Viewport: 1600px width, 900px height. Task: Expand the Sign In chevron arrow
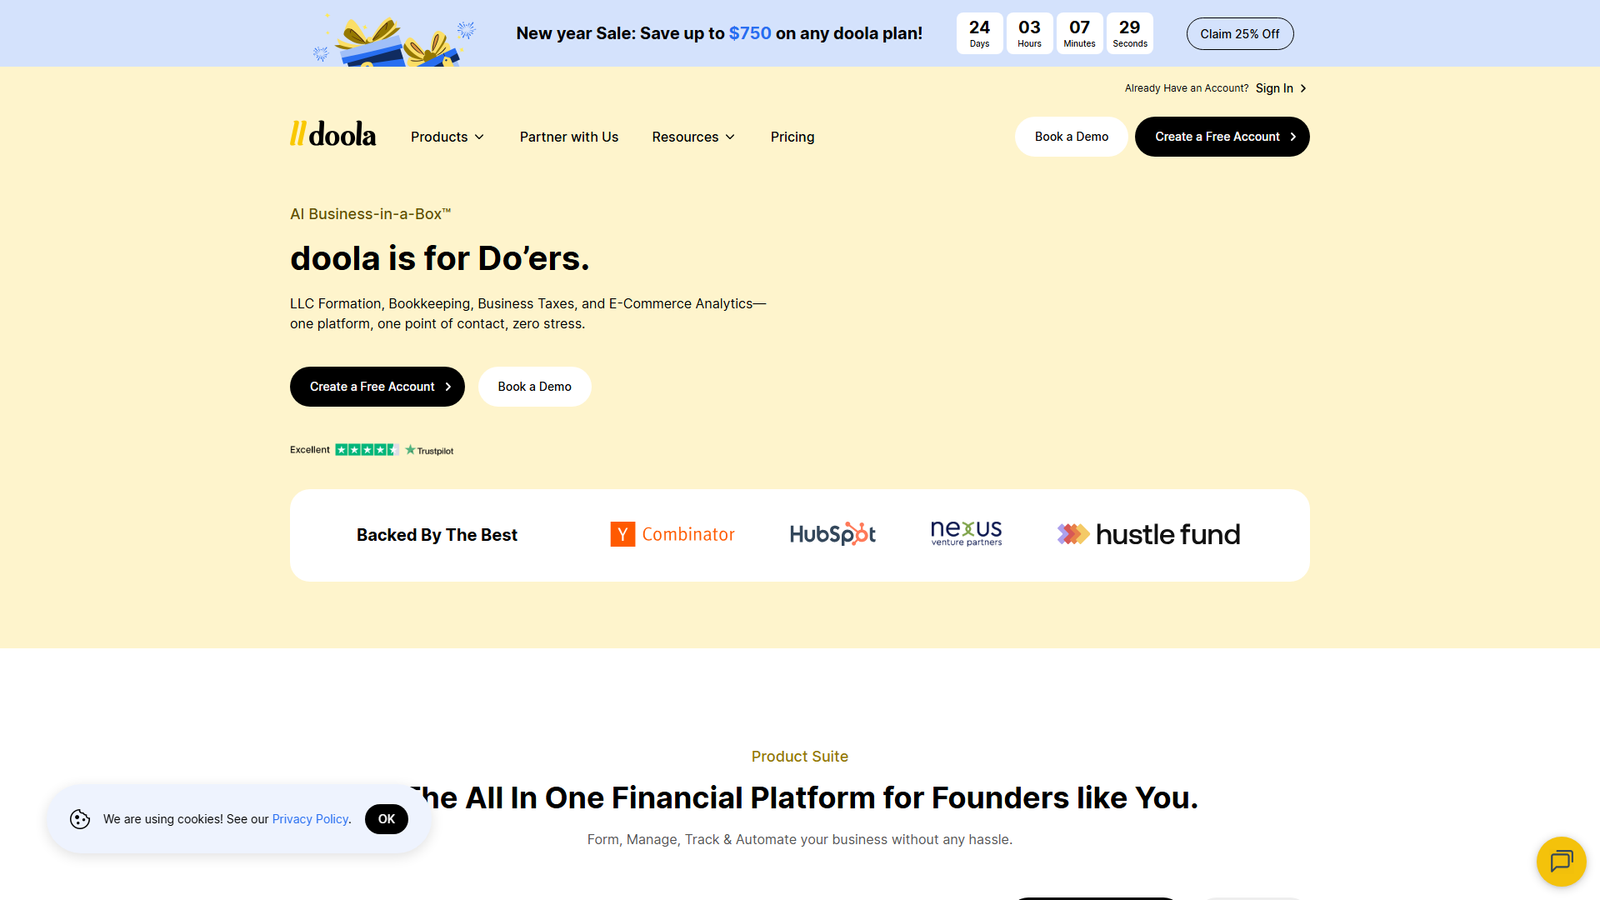click(1305, 88)
